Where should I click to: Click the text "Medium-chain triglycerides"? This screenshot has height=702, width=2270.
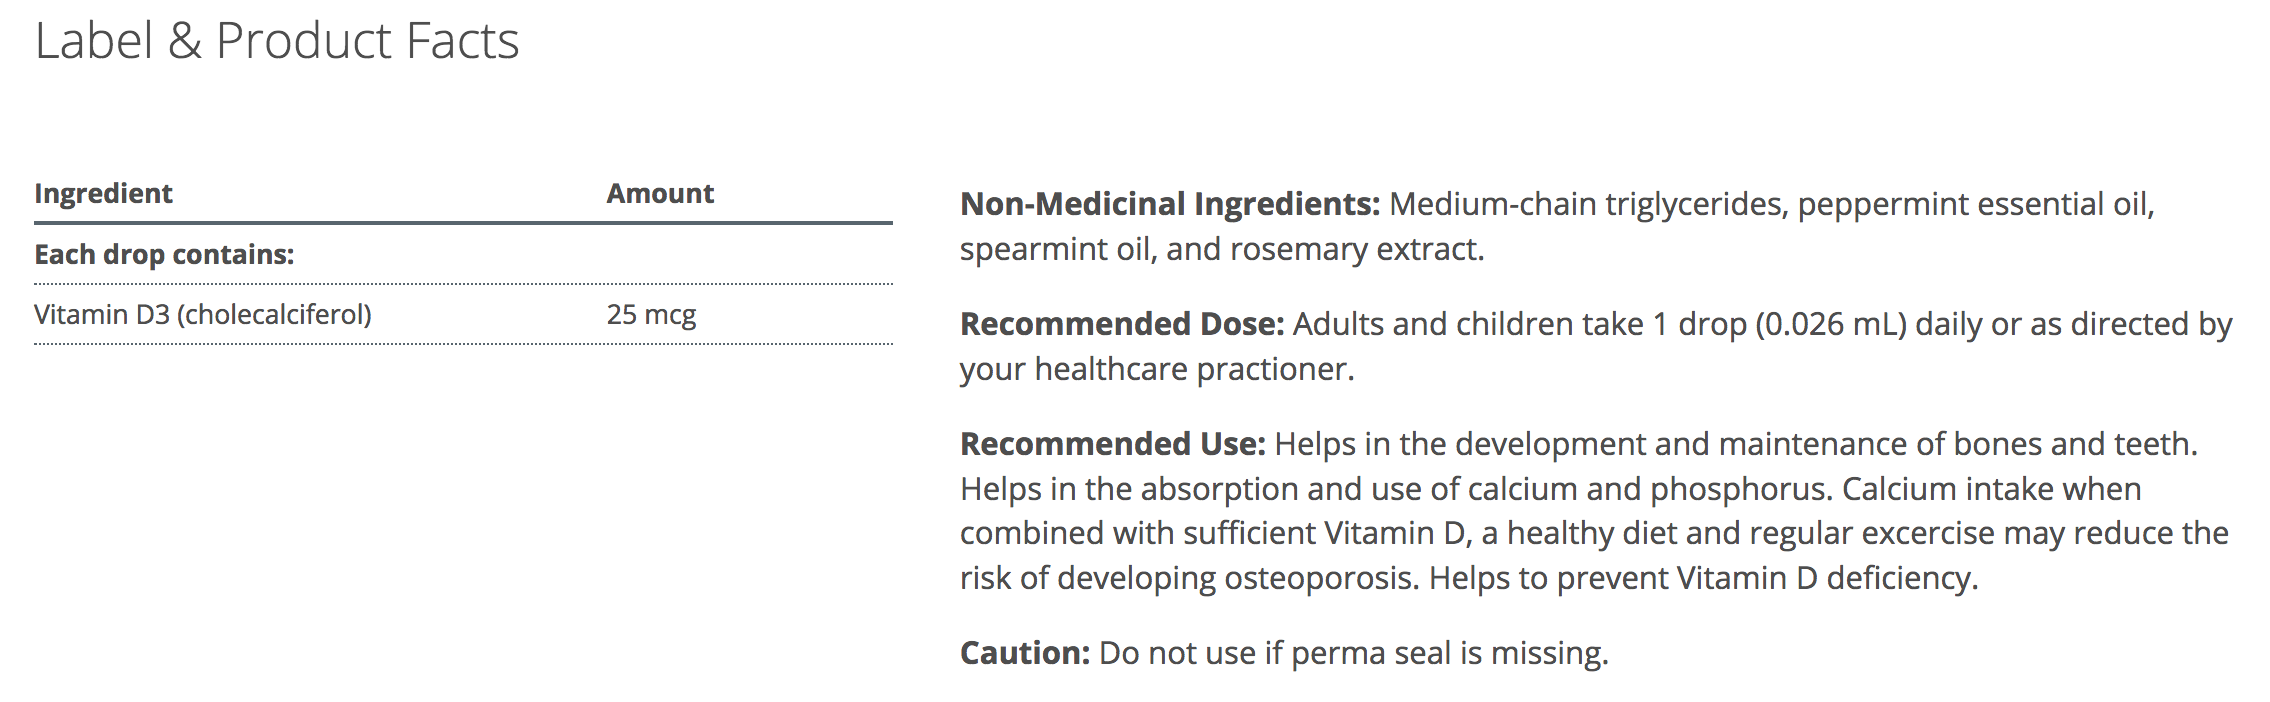(1586, 204)
